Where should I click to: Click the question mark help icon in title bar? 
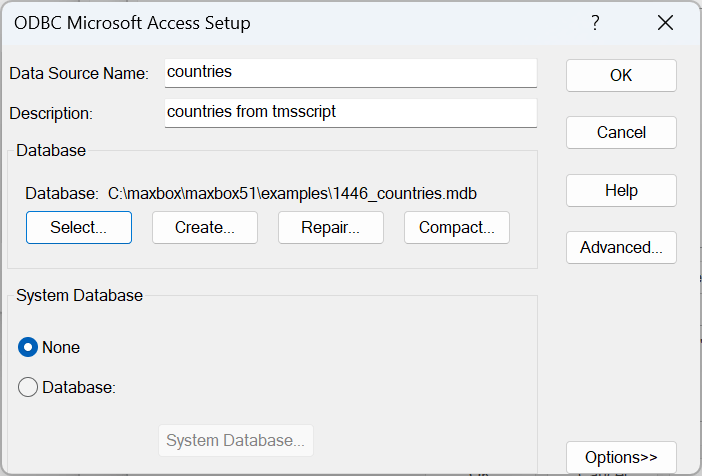click(595, 22)
